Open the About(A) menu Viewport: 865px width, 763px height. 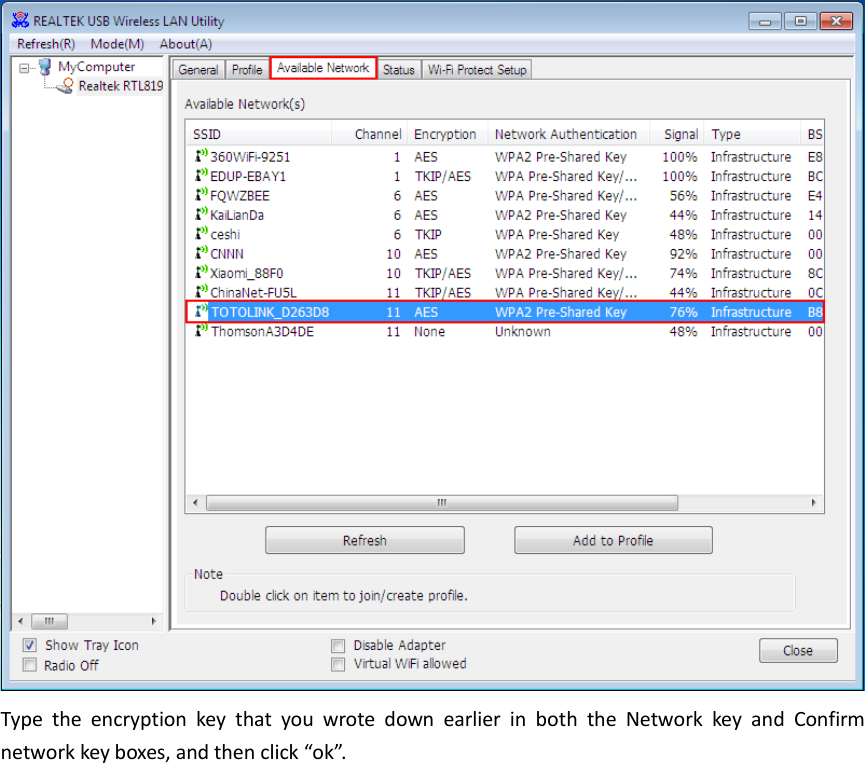186,44
